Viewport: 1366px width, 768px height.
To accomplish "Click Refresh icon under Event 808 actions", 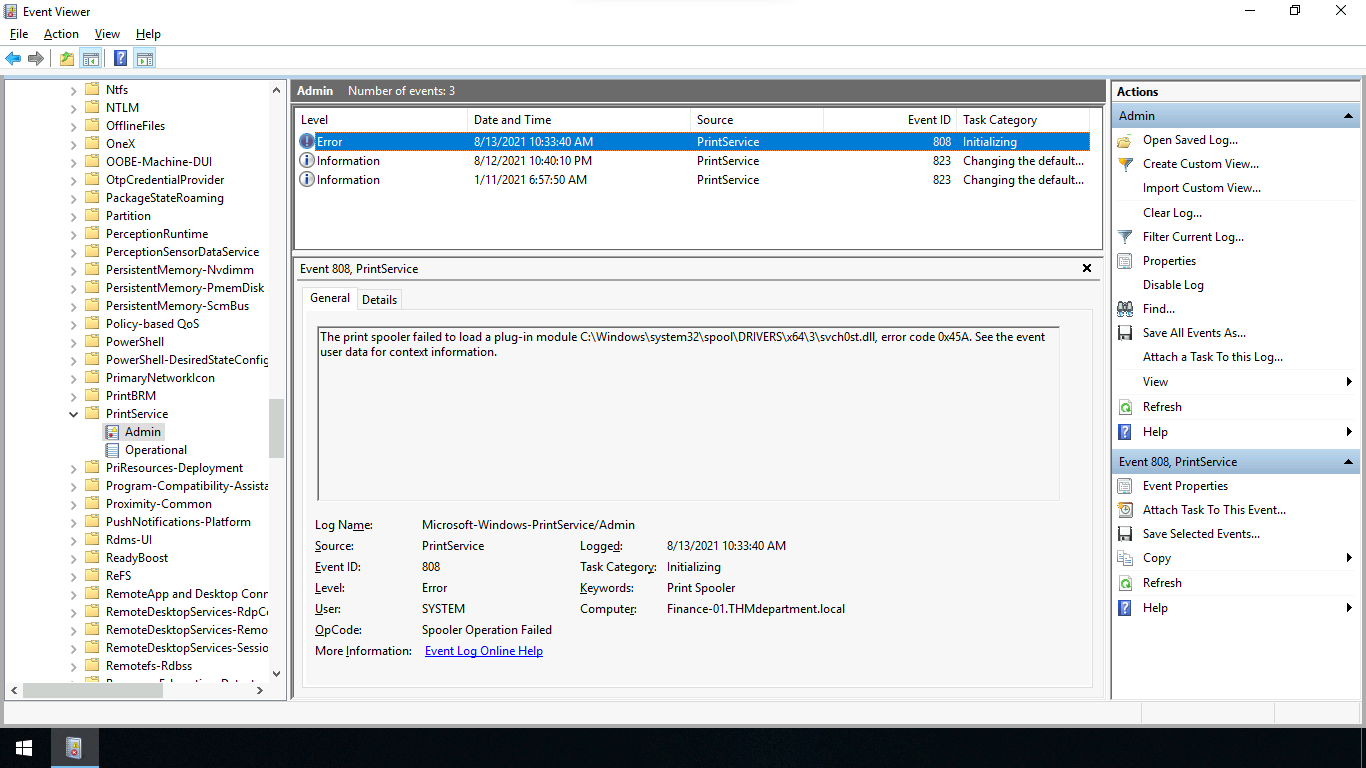I will (x=1125, y=583).
